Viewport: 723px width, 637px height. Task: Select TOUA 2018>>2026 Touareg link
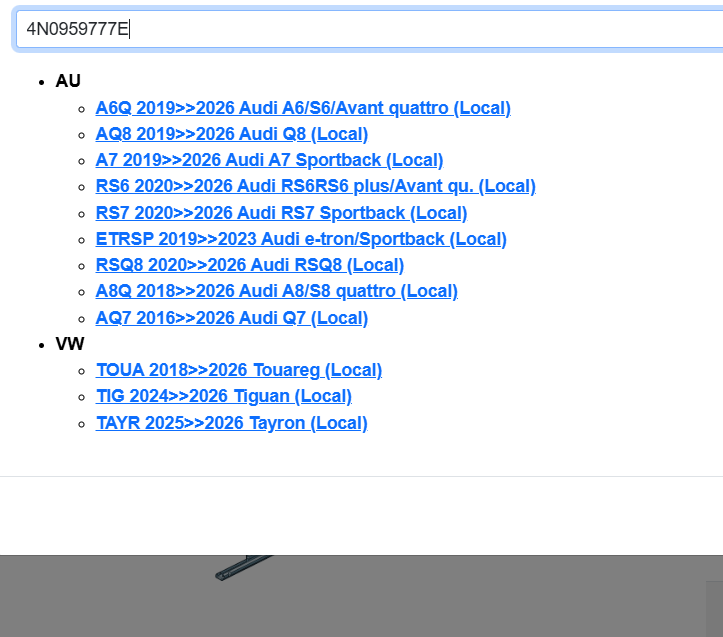[x=238, y=370]
